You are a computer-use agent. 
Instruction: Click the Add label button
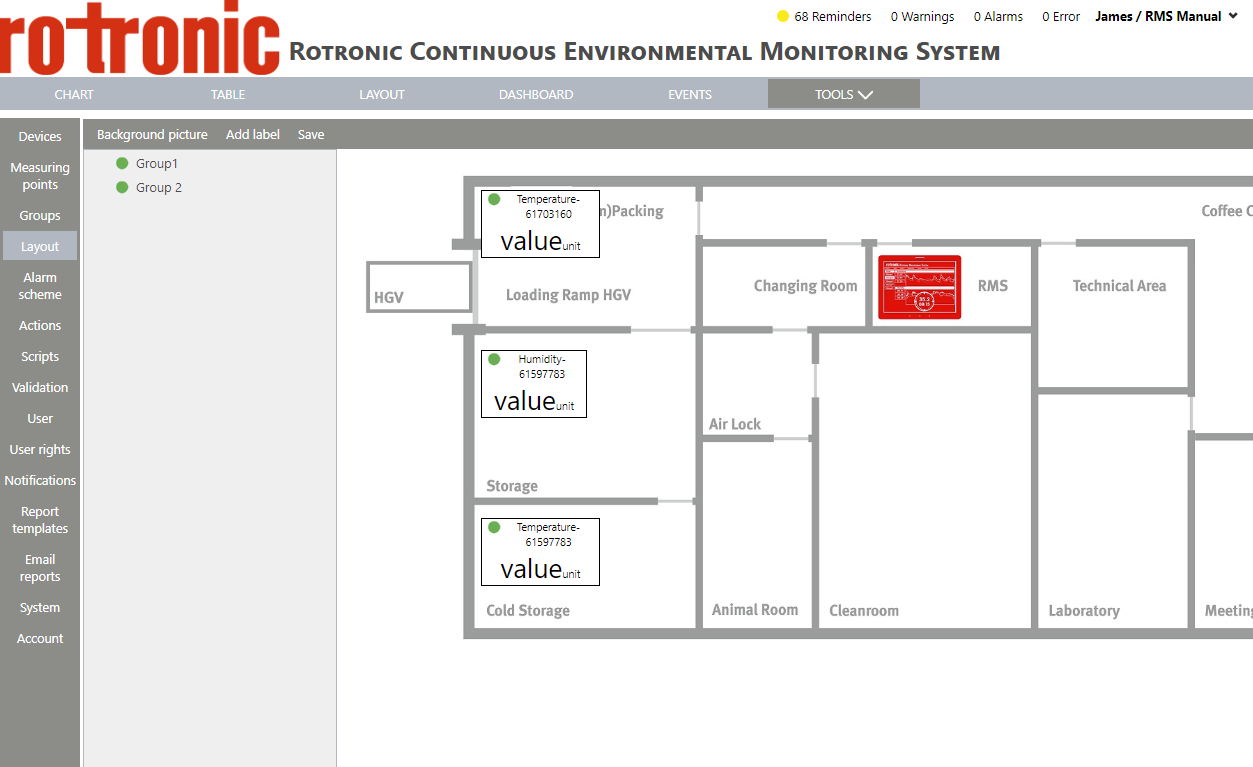[x=253, y=135]
